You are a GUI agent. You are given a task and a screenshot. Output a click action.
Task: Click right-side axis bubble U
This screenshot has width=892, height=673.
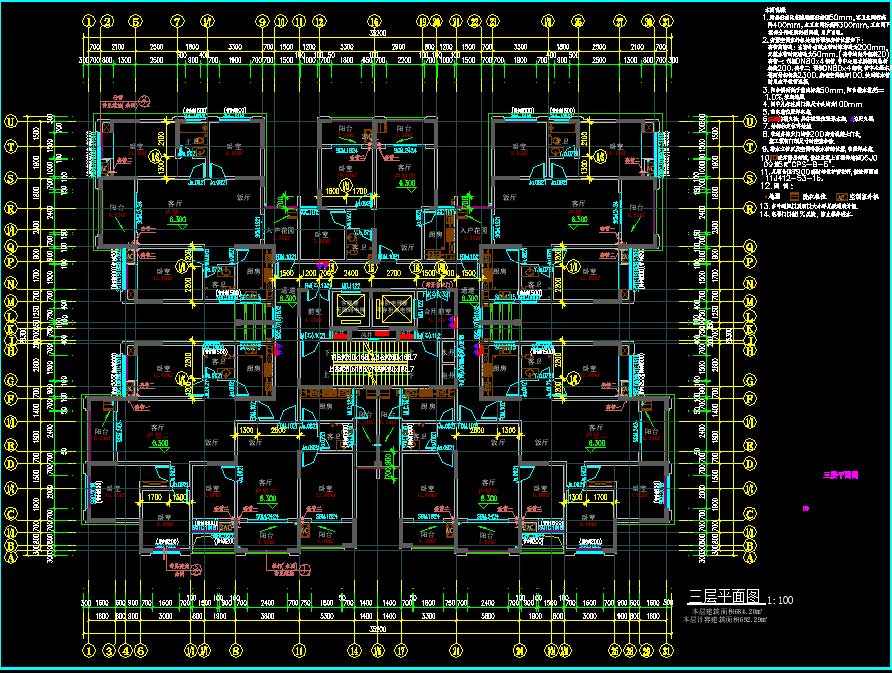750,121
